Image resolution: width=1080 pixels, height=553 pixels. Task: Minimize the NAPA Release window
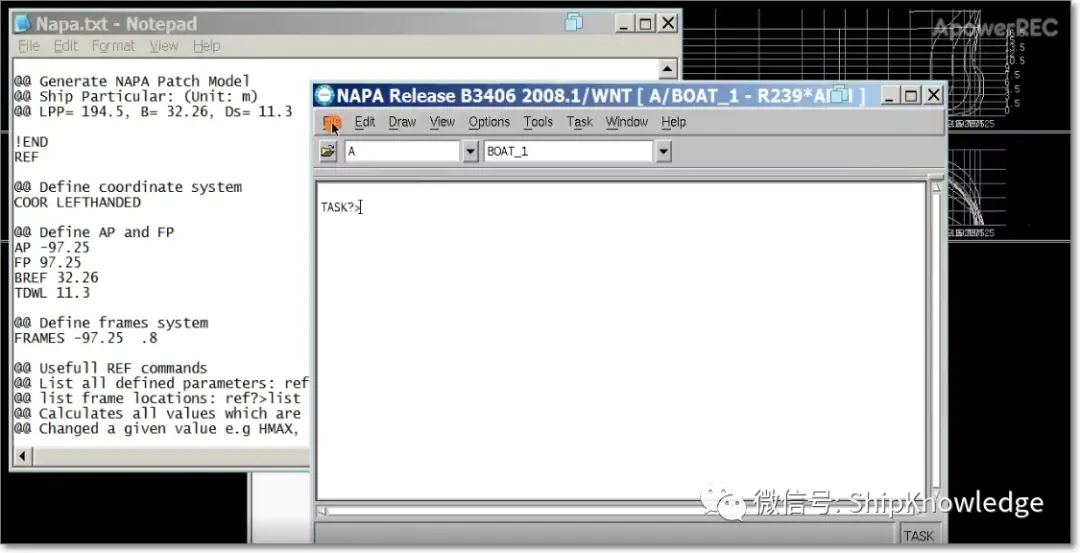pyautogui.click(x=889, y=95)
